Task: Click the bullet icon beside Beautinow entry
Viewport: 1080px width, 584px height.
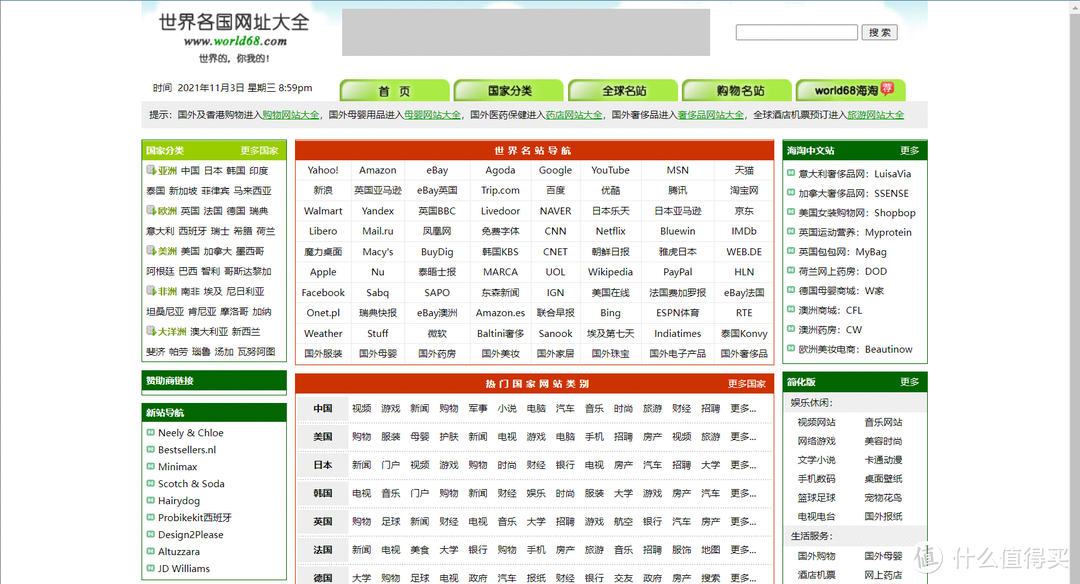Action: coord(791,348)
